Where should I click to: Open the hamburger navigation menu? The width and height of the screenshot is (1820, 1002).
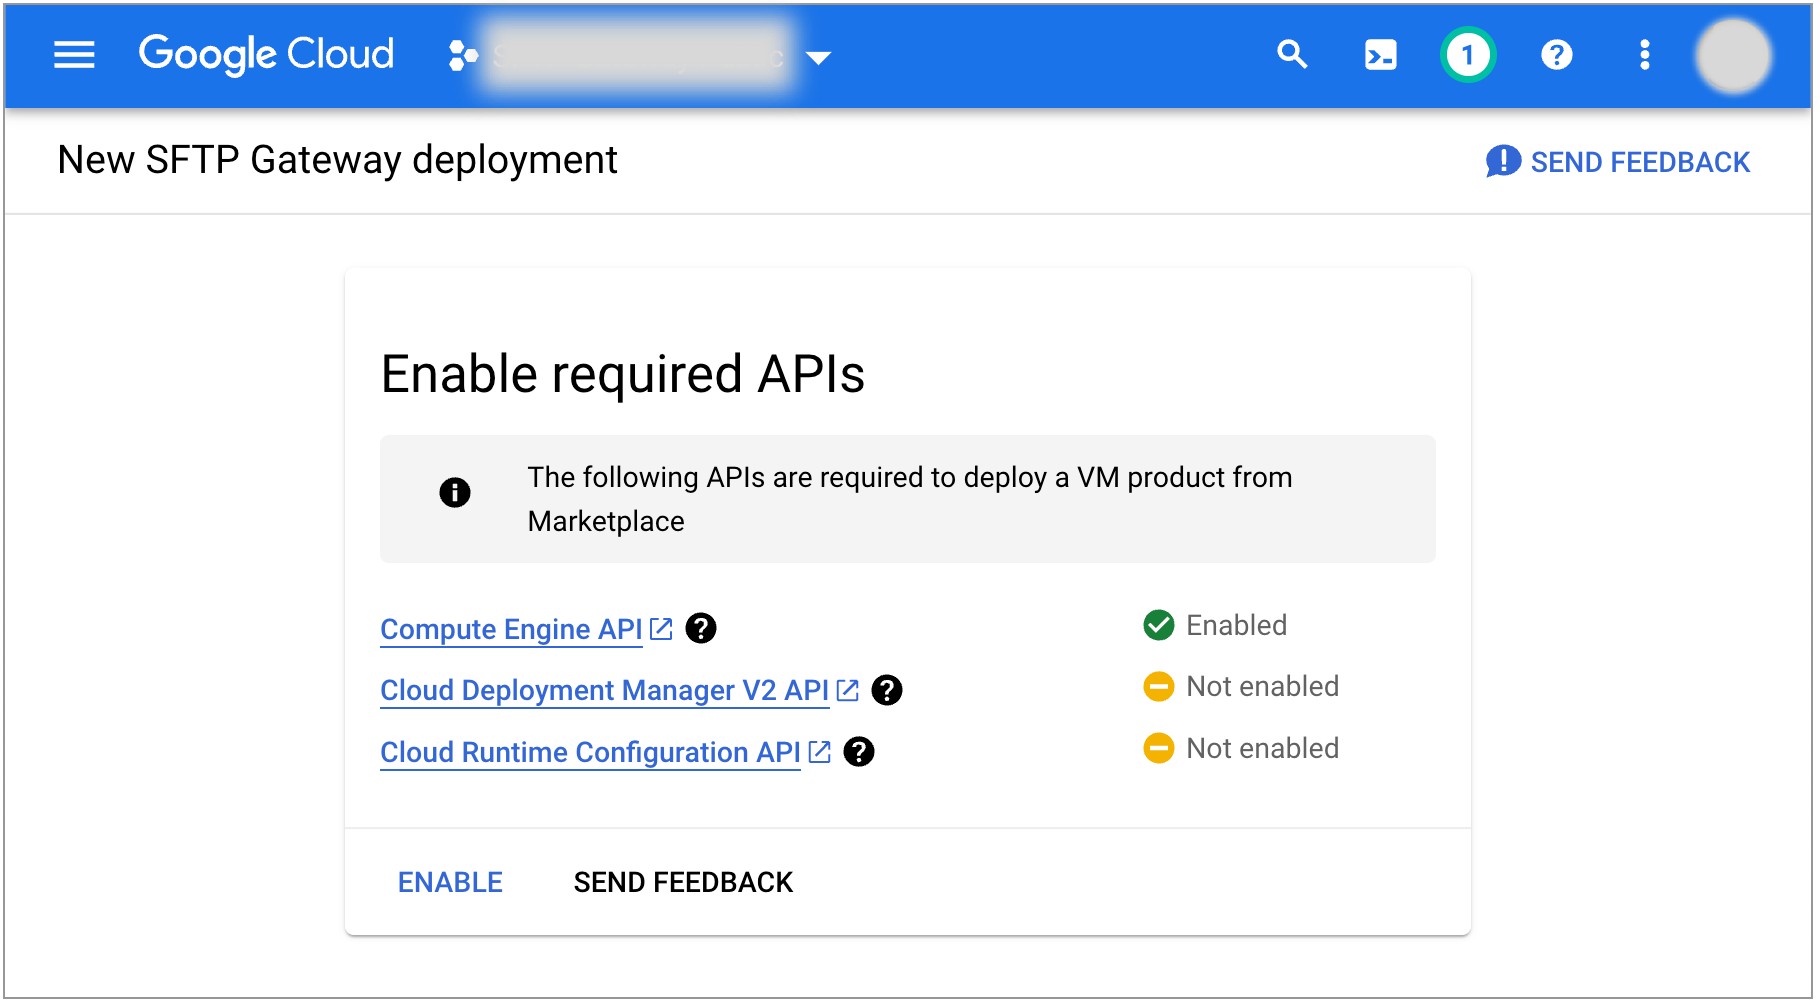pyautogui.click(x=74, y=55)
